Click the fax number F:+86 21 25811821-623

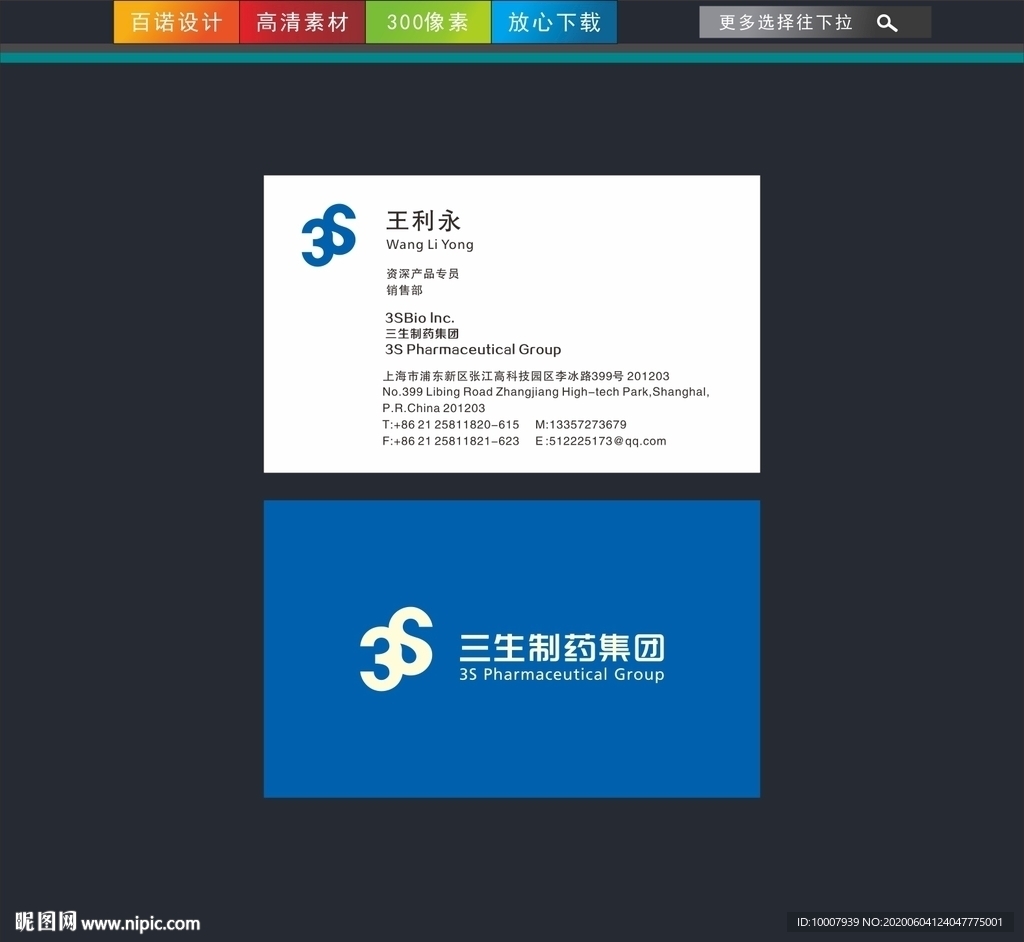click(451, 441)
